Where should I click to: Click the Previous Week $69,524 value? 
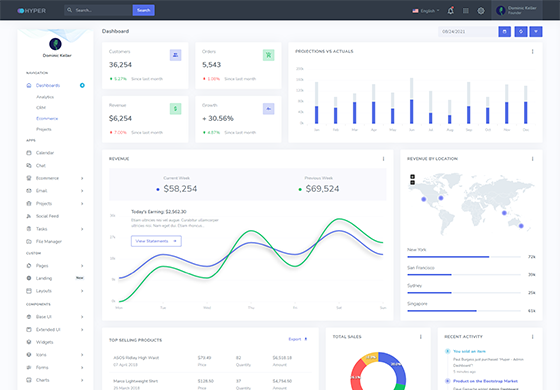click(x=322, y=189)
